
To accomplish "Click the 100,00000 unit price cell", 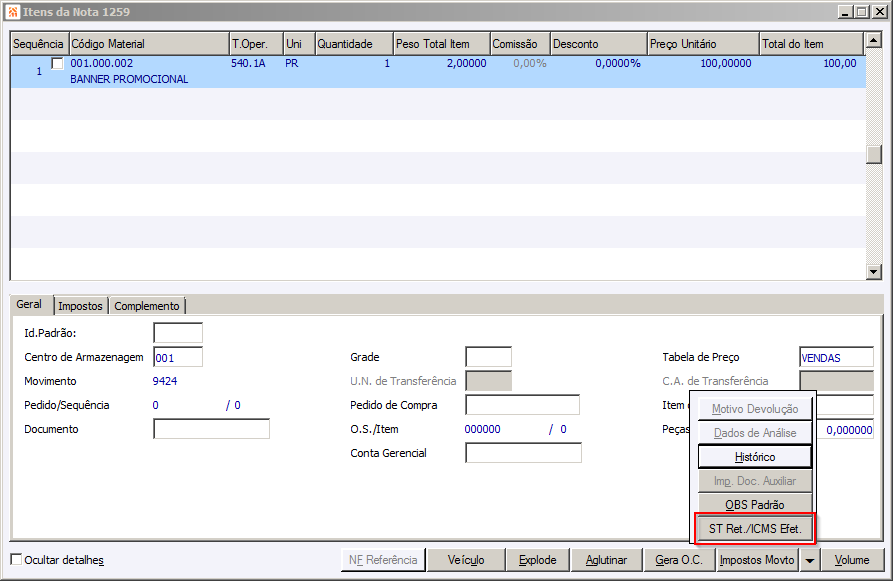I will 726,63.
